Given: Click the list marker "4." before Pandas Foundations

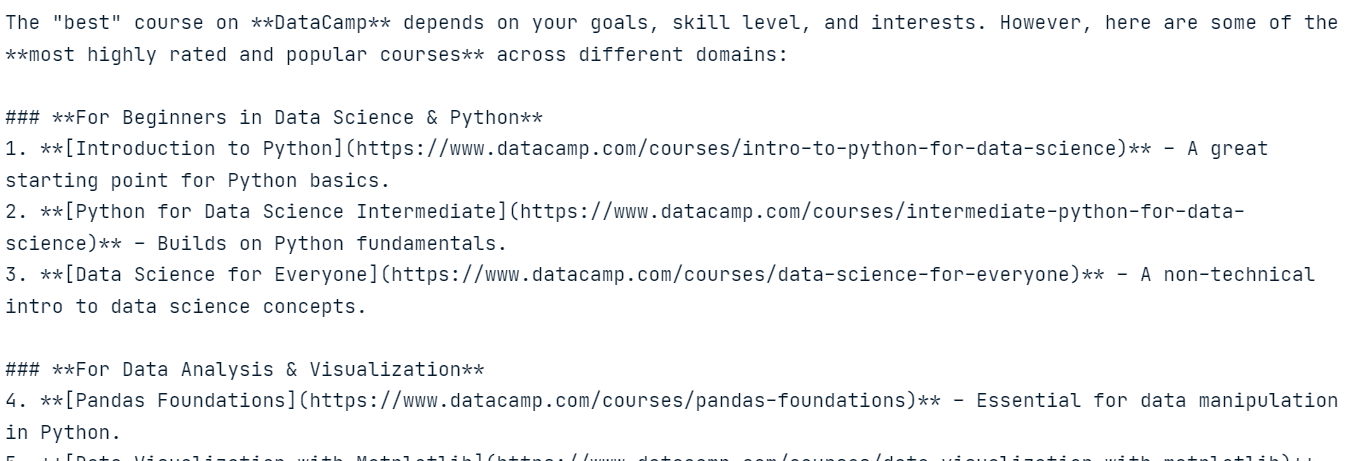Looking at the screenshot, I should (17, 401).
